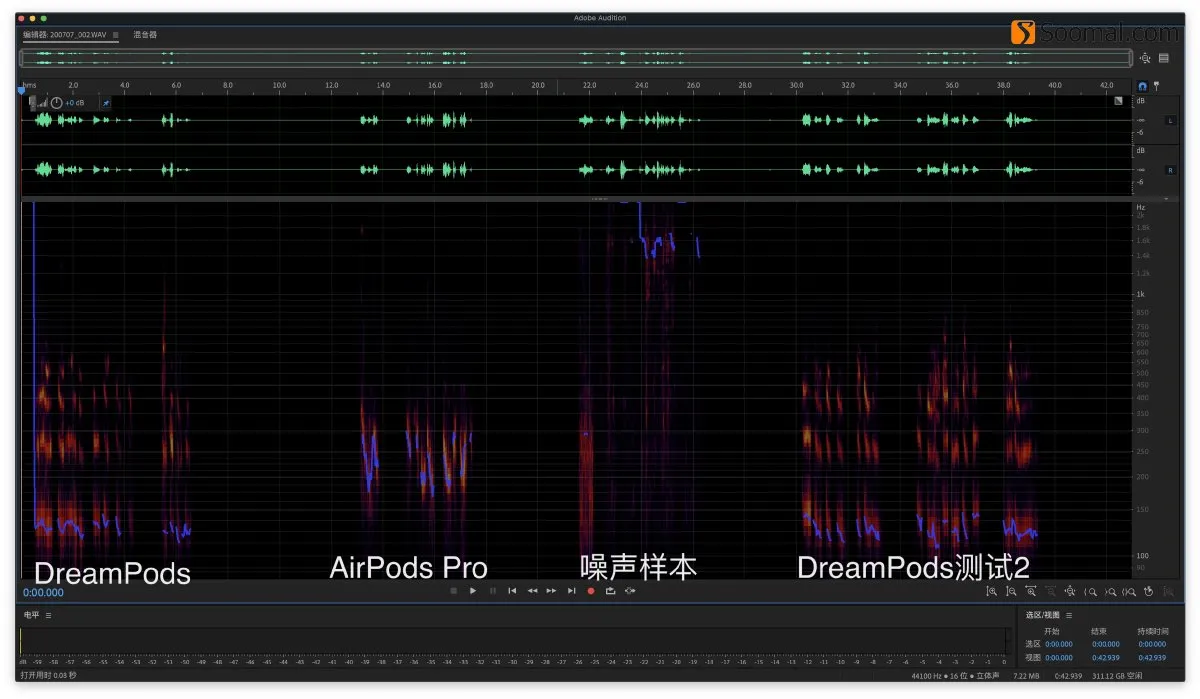Start recording with the red Record button

(x=590, y=591)
